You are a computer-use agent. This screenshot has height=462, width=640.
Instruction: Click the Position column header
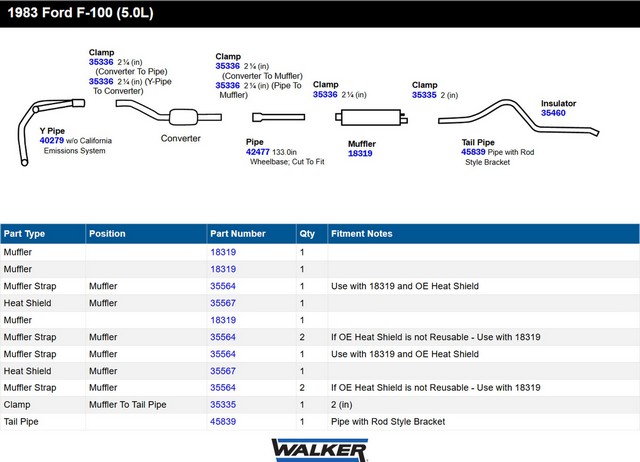(146, 234)
